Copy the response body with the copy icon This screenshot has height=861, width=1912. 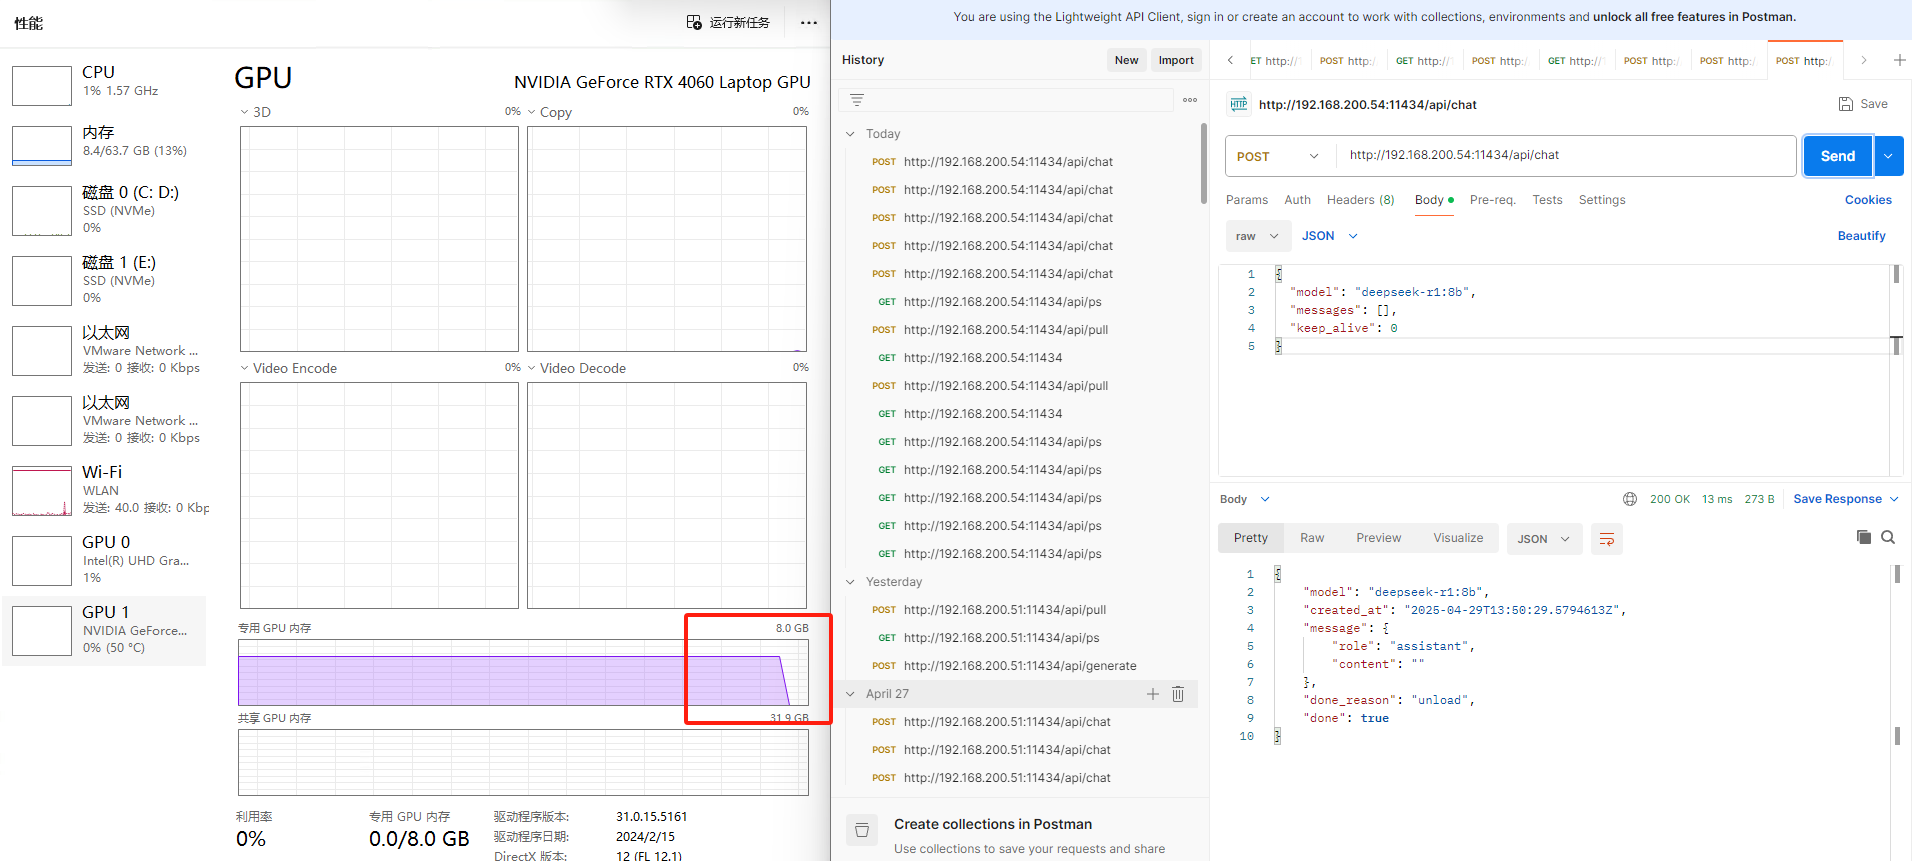click(1864, 537)
